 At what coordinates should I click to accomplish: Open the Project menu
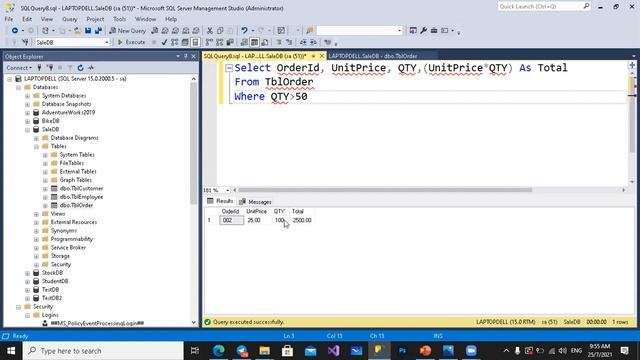click(x=95, y=19)
